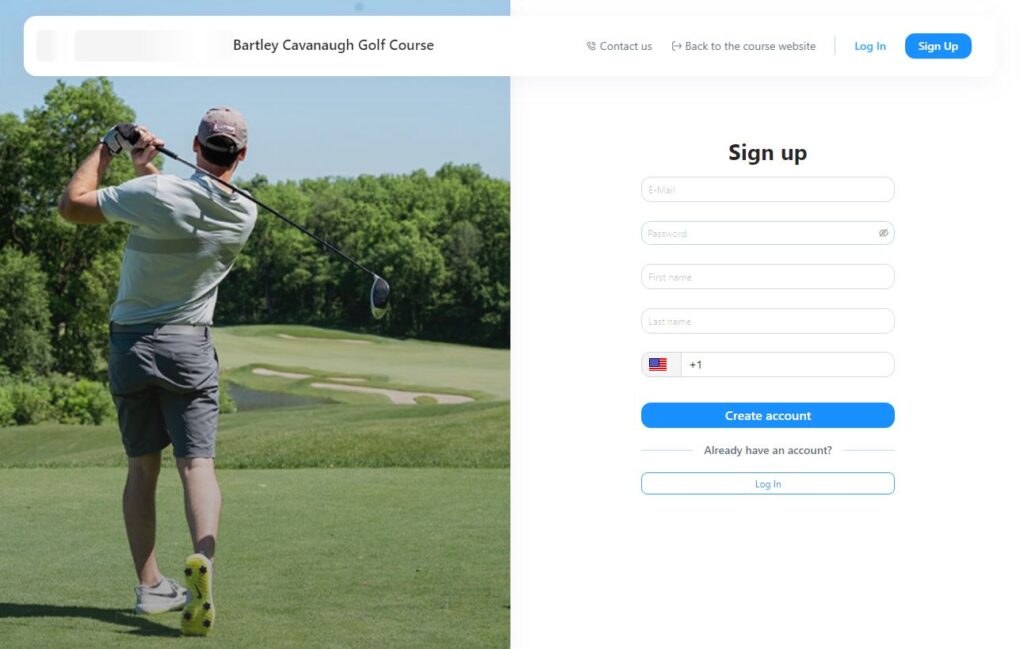This screenshot has width=1024, height=649.
Task: Select Sign Up in the top navigation
Action: coord(938,46)
